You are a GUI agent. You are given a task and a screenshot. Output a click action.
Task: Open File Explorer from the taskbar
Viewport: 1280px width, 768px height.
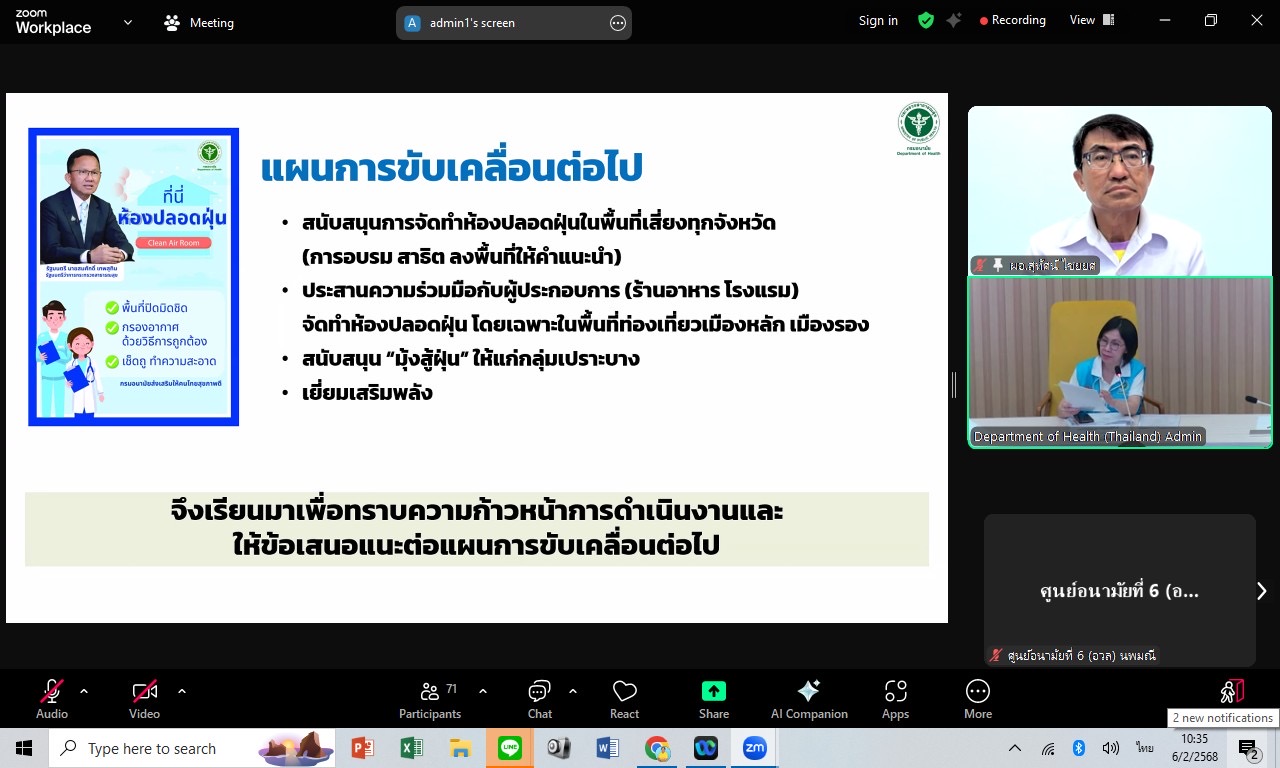pyautogui.click(x=460, y=748)
